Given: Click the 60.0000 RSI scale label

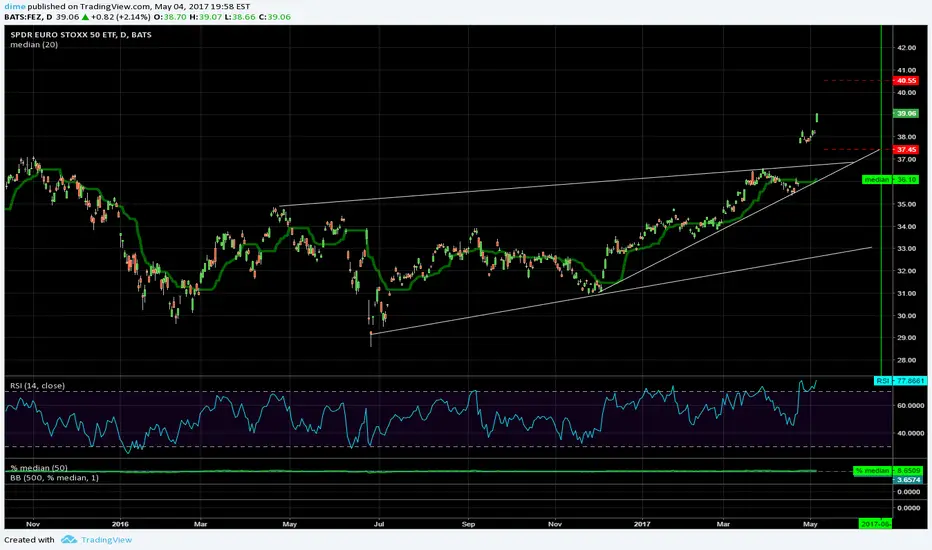Looking at the screenshot, I should (x=909, y=406).
